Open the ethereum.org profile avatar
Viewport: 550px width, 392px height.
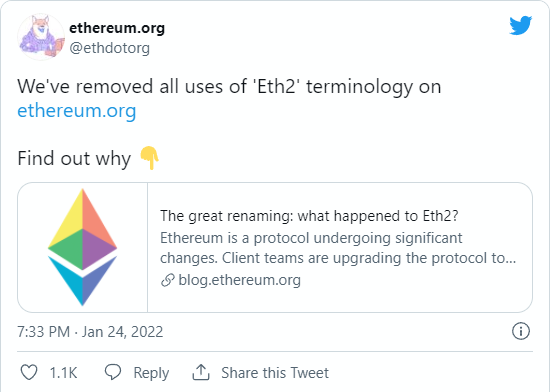[x=41, y=37]
